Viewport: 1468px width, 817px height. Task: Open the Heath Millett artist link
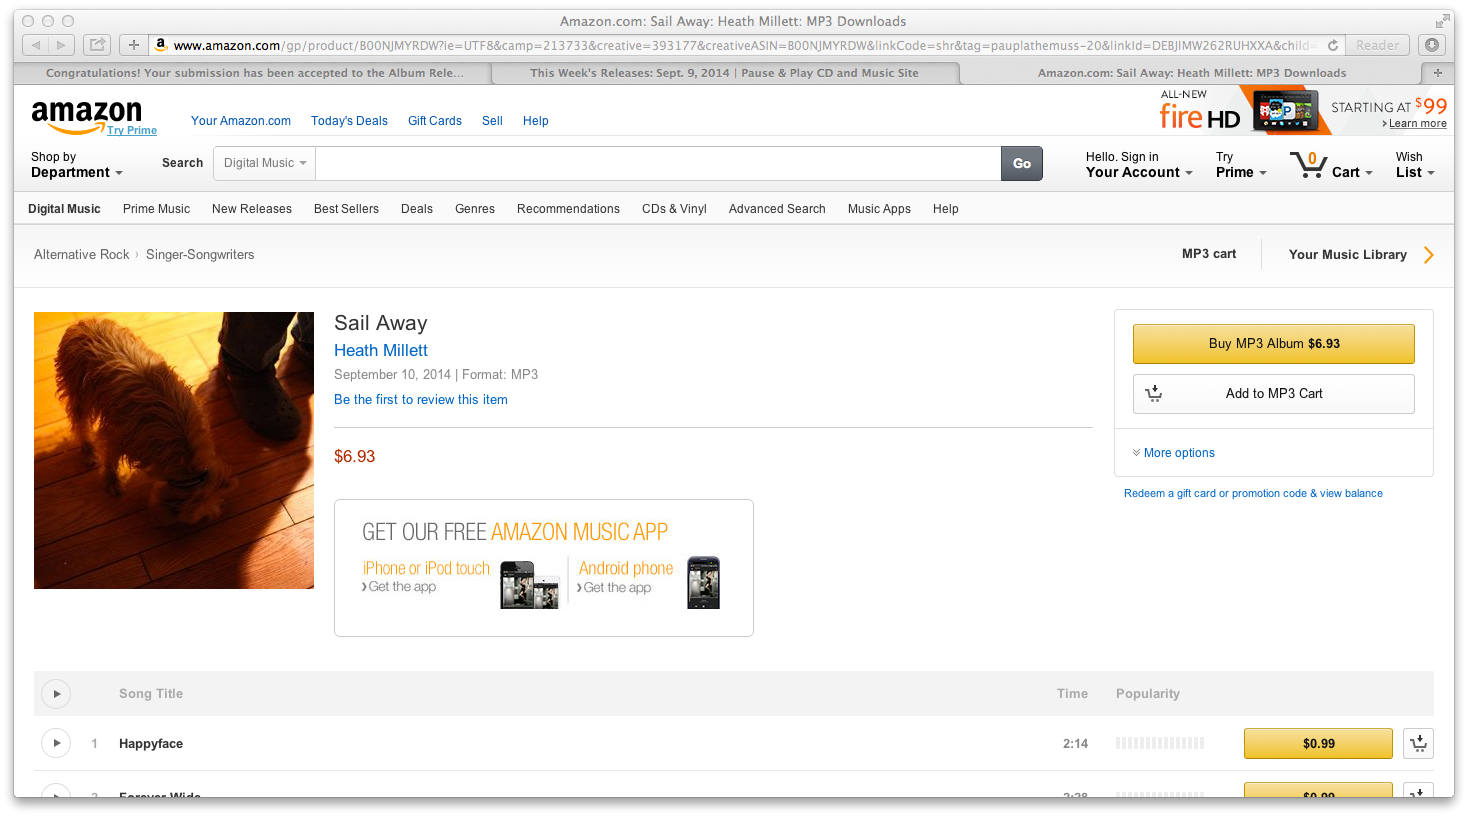point(381,350)
